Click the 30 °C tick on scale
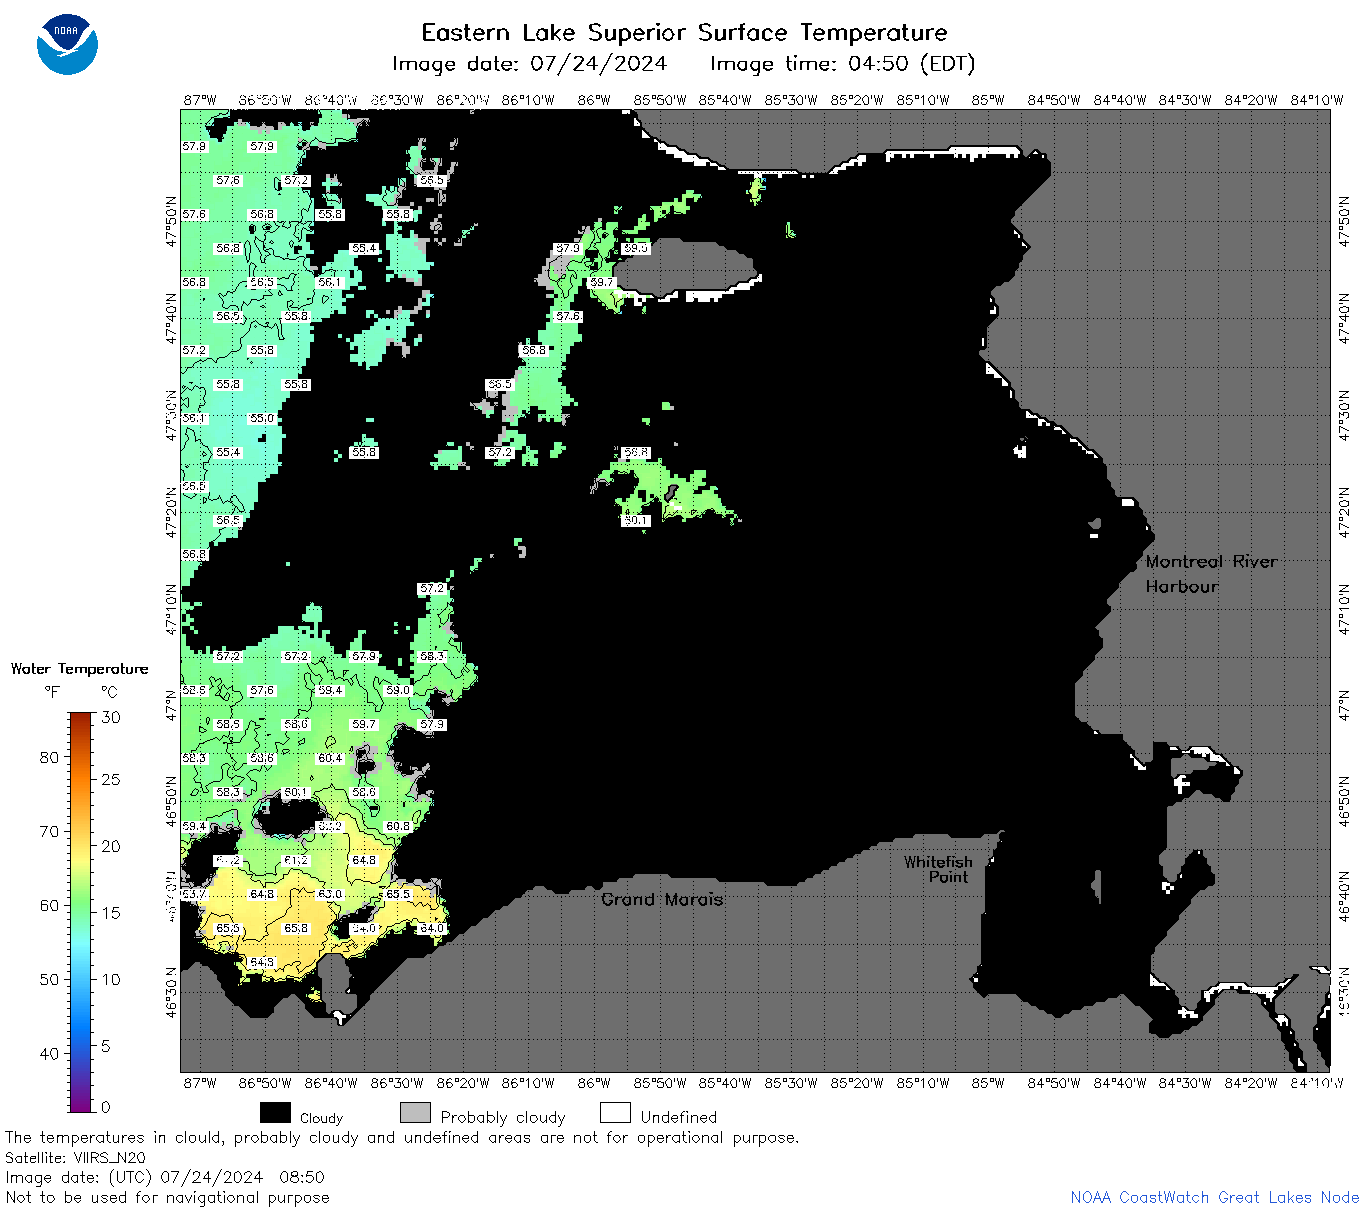This screenshot has height=1213, width=1370. (x=111, y=717)
